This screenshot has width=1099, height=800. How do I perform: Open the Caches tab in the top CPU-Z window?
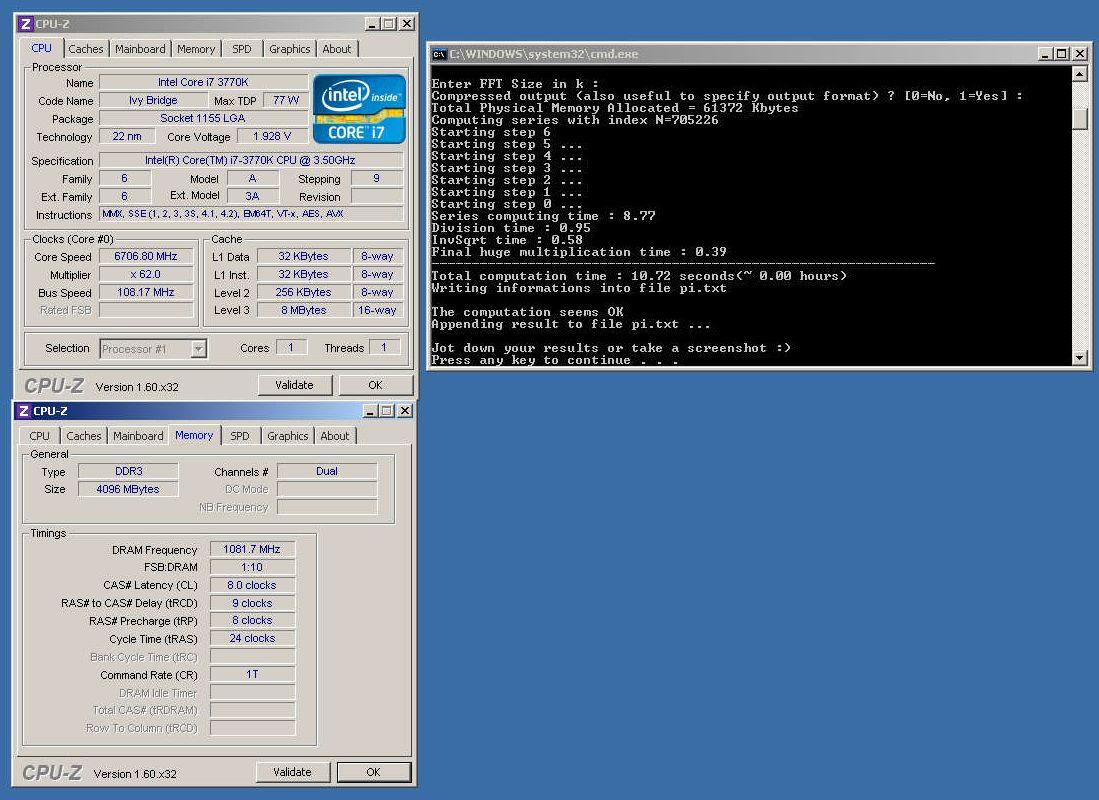click(x=86, y=48)
